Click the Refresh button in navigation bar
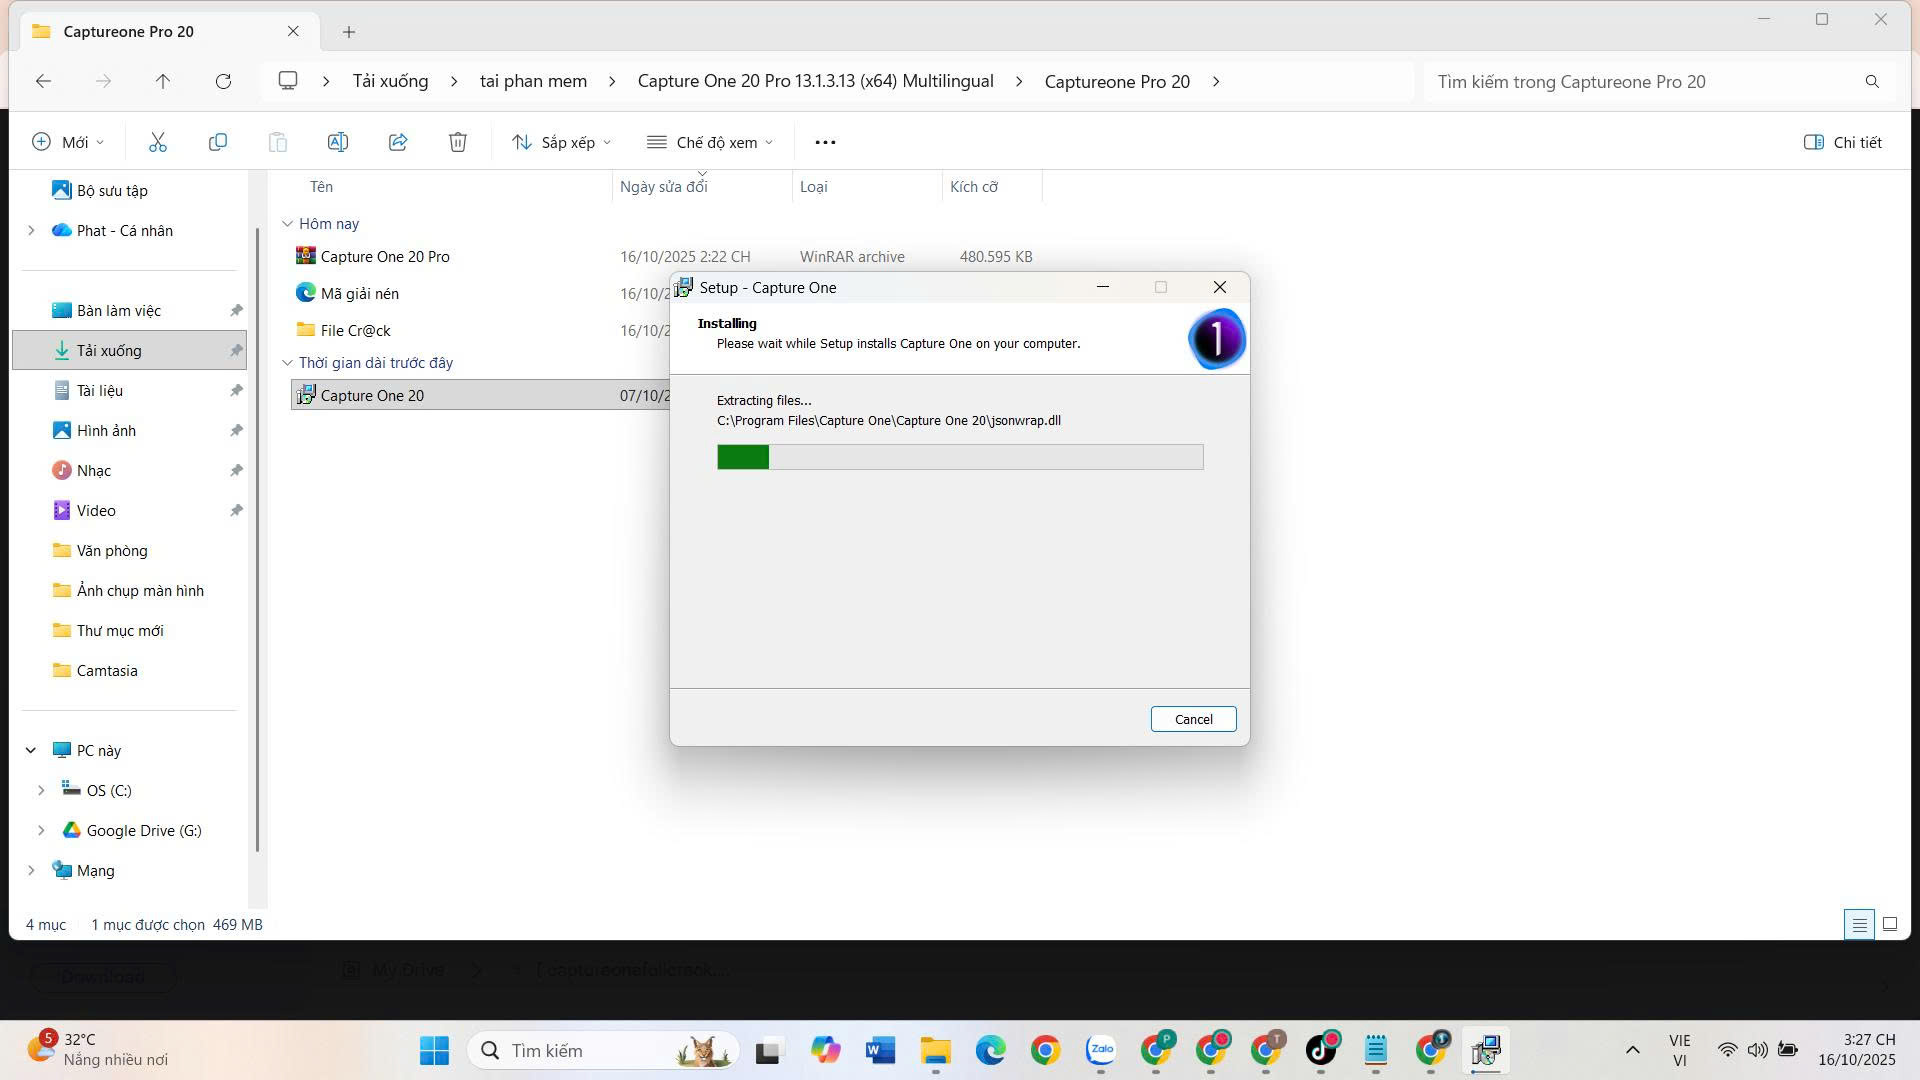Image resolution: width=1920 pixels, height=1080 pixels. tap(223, 81)
